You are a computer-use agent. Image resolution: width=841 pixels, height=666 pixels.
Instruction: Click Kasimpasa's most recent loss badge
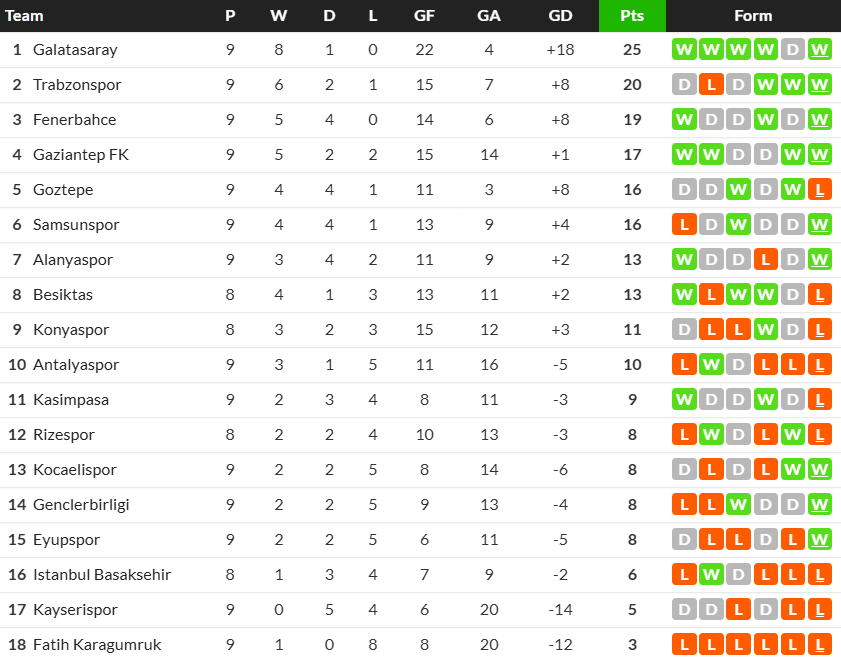pyautogui.click(x=819, y=400)
